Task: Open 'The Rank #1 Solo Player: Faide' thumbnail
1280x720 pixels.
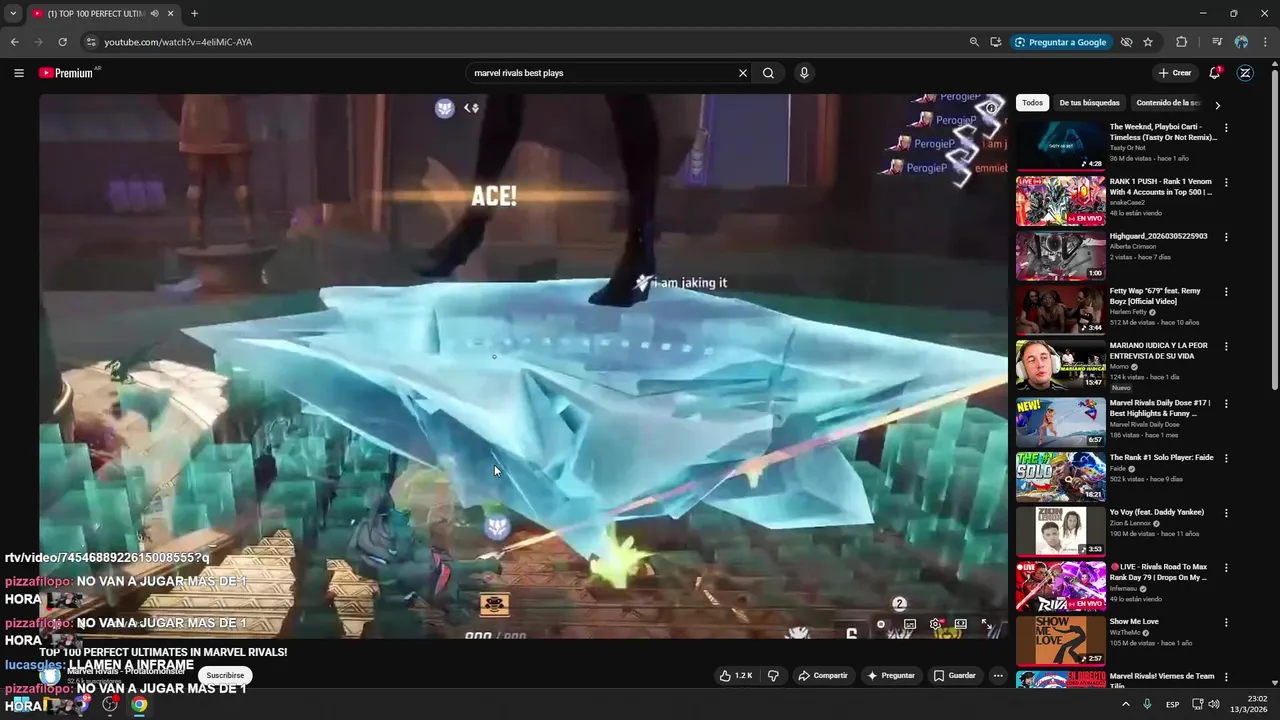Action: click(x=1061, y=477)
